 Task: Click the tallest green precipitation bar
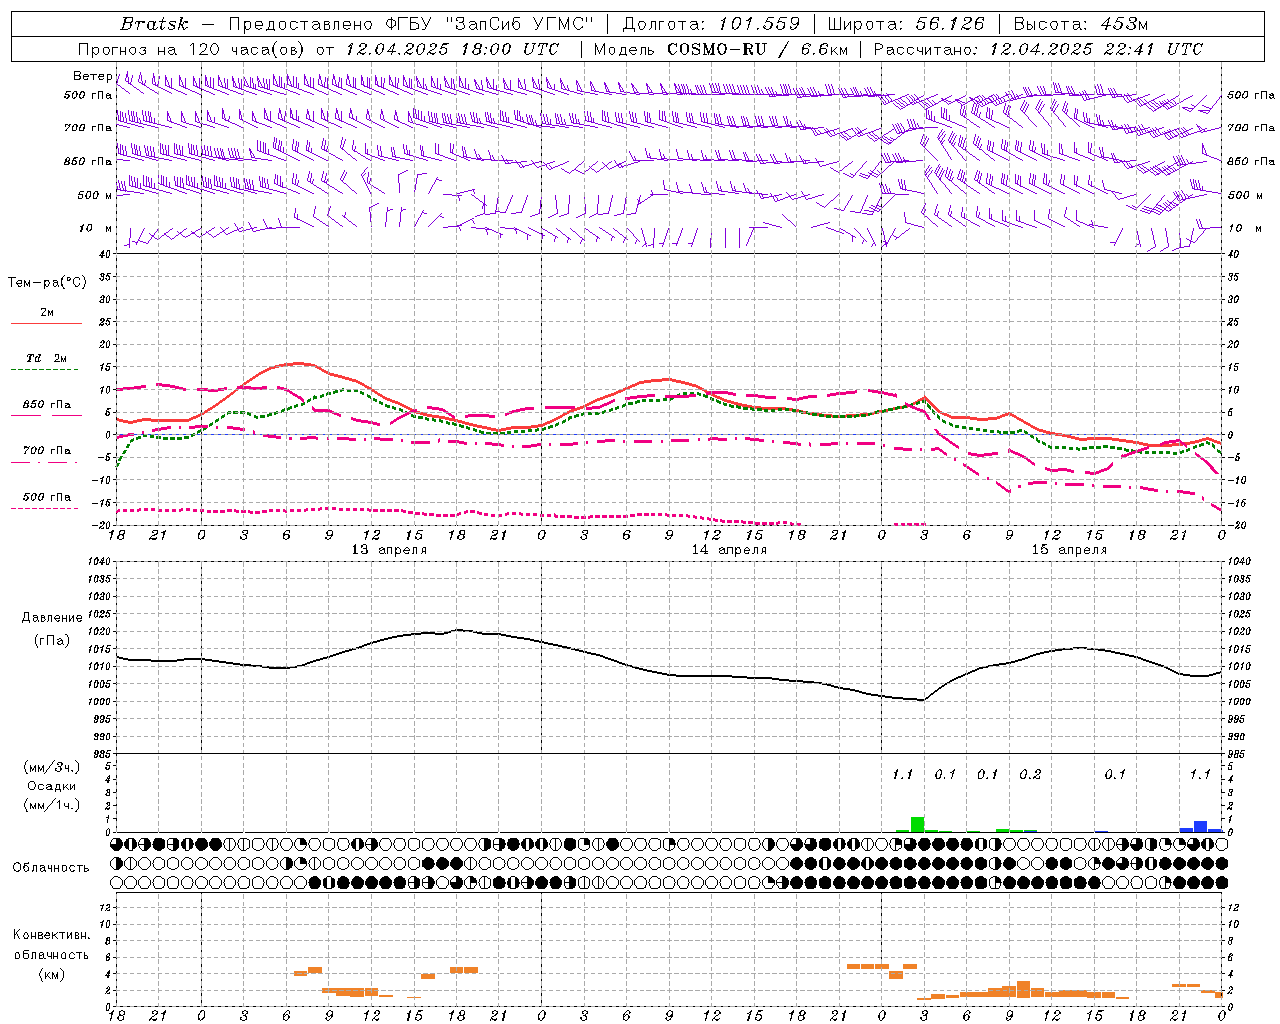tap(917, 825)
